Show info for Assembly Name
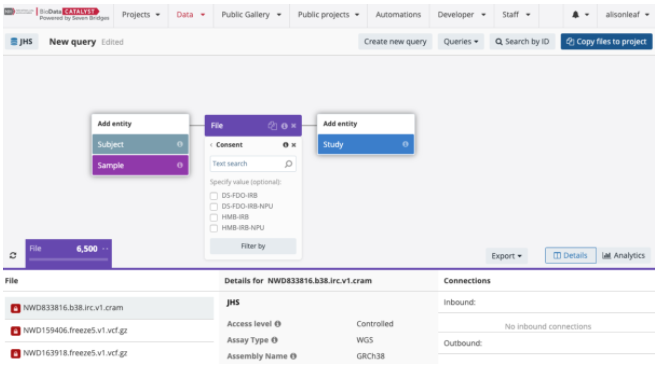This screenshot has height=375, width=666. pos(293,356)
